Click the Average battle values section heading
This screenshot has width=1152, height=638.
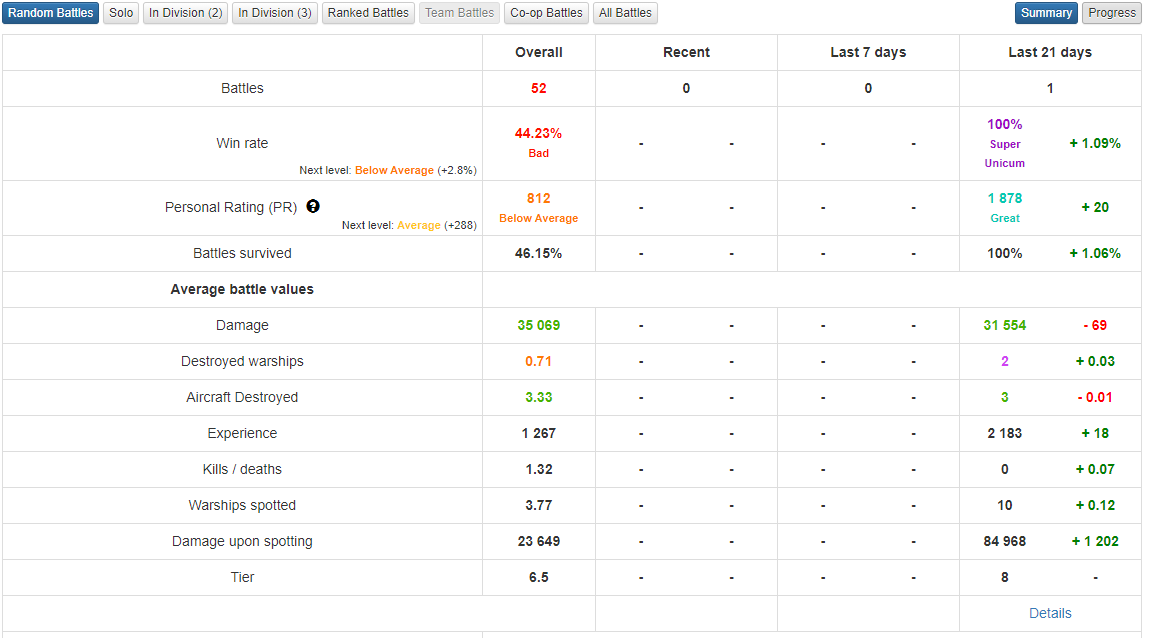click(242, 289)
